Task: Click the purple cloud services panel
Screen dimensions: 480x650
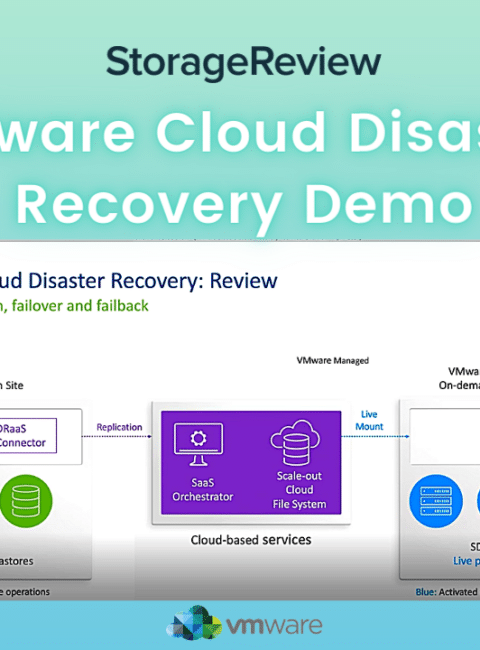Action: (251, 463)
